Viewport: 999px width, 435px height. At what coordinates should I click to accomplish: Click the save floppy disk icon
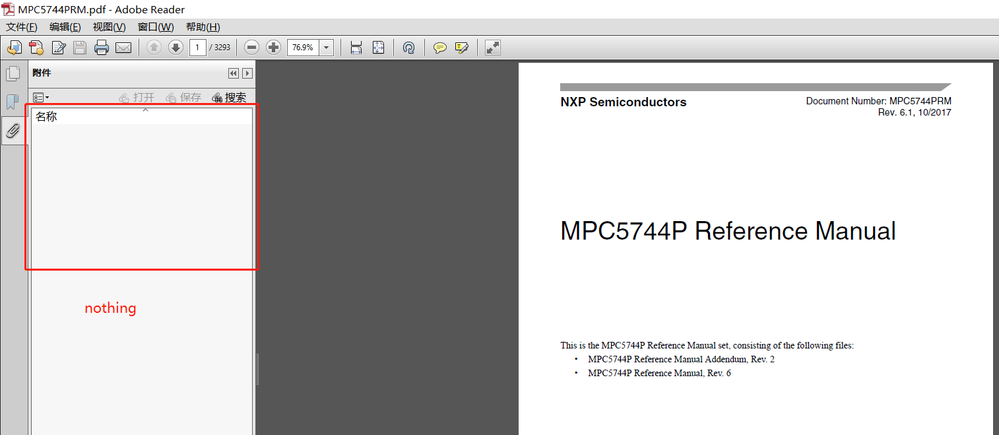[x=80, y=47]
